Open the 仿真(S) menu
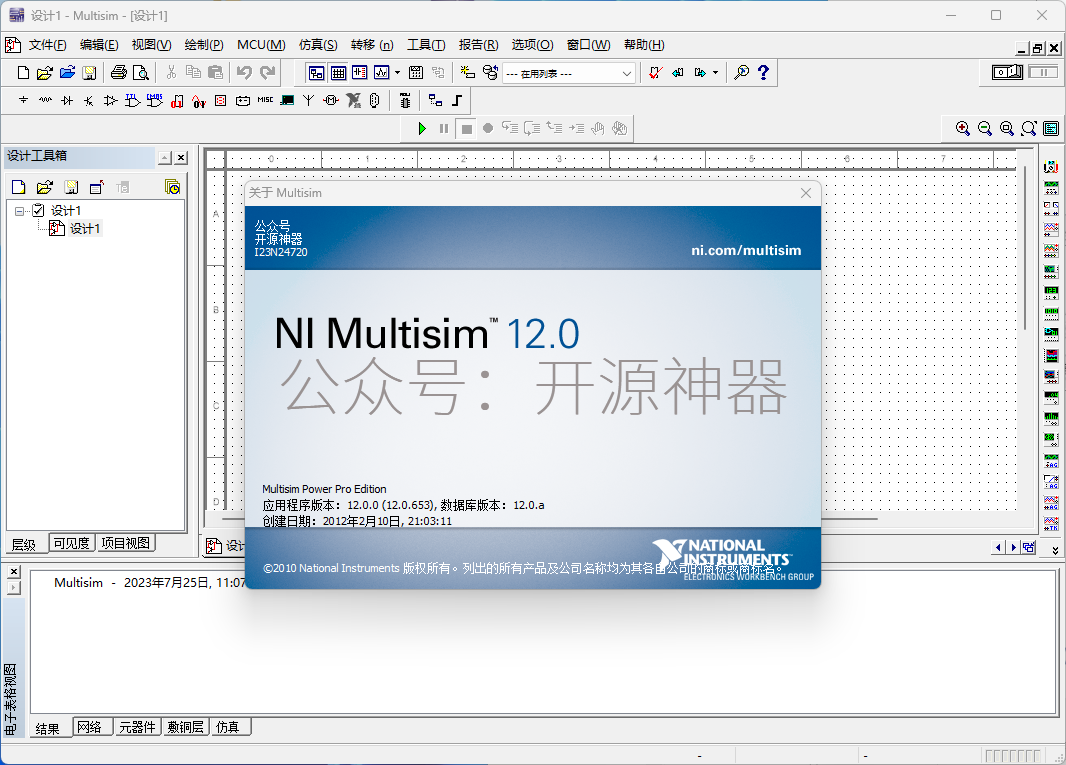 click(318, 45)
